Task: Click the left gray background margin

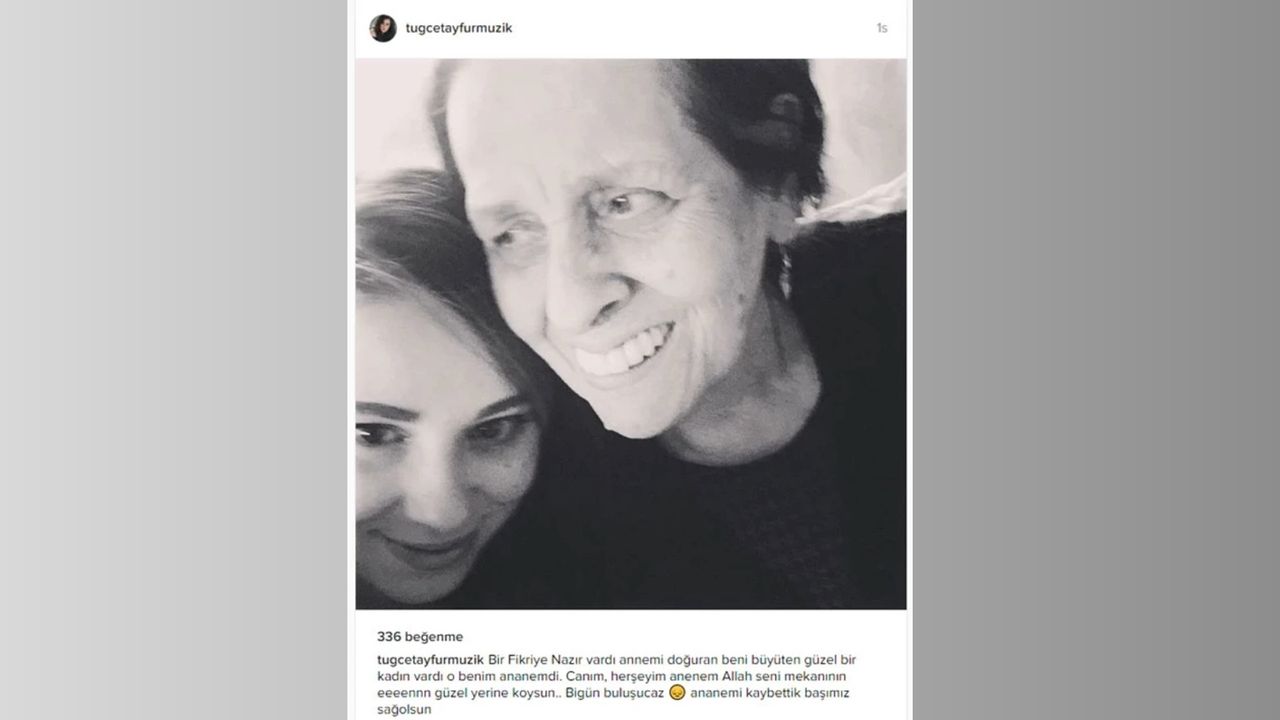Action: [x=170, y=360]
